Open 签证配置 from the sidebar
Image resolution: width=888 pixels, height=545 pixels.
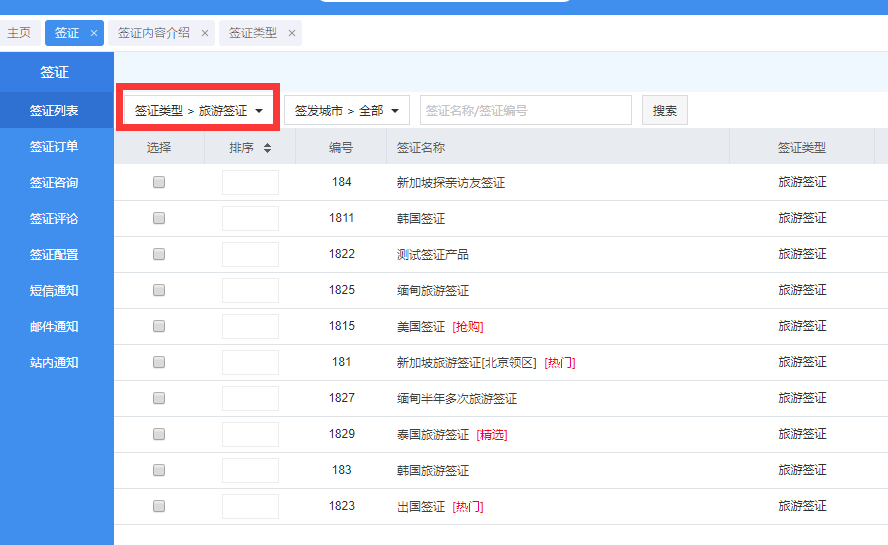pos(54,255)
